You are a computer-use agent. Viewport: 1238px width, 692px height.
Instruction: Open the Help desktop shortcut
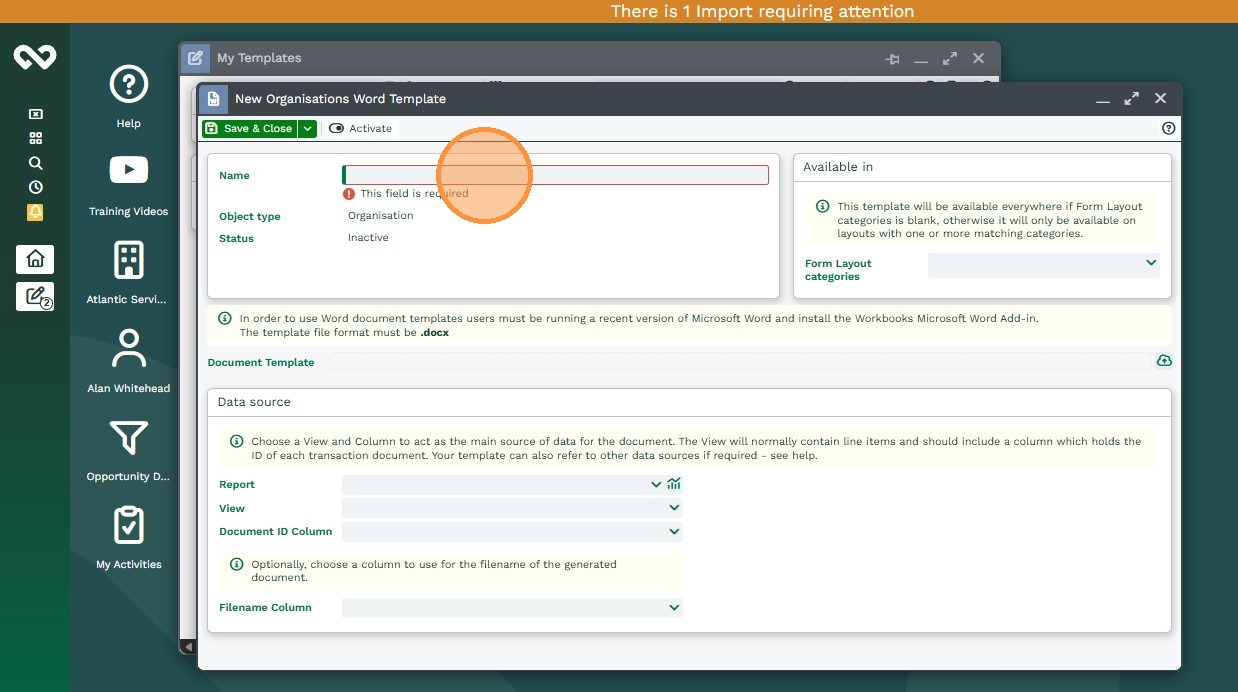click(128, 96)
